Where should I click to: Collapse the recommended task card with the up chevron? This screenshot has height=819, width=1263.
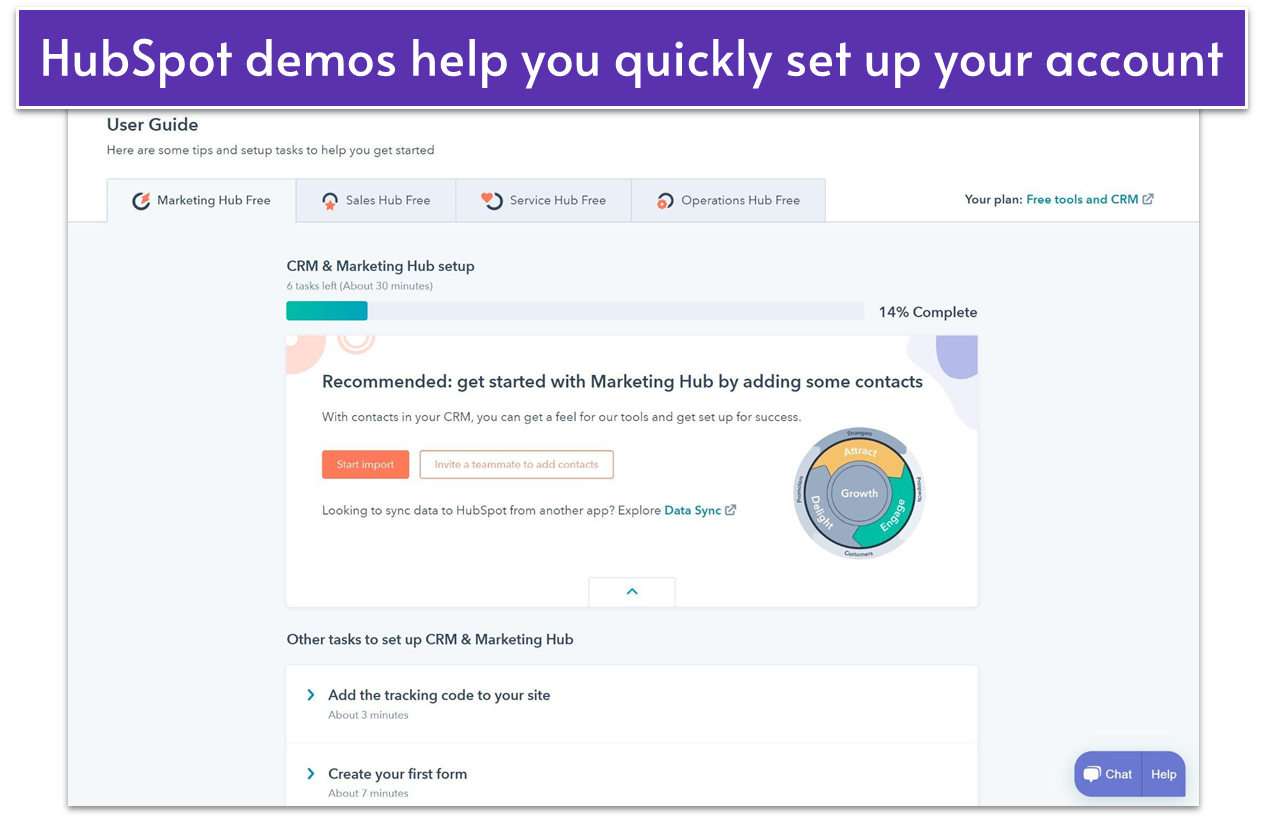click(x=632, y=592)
